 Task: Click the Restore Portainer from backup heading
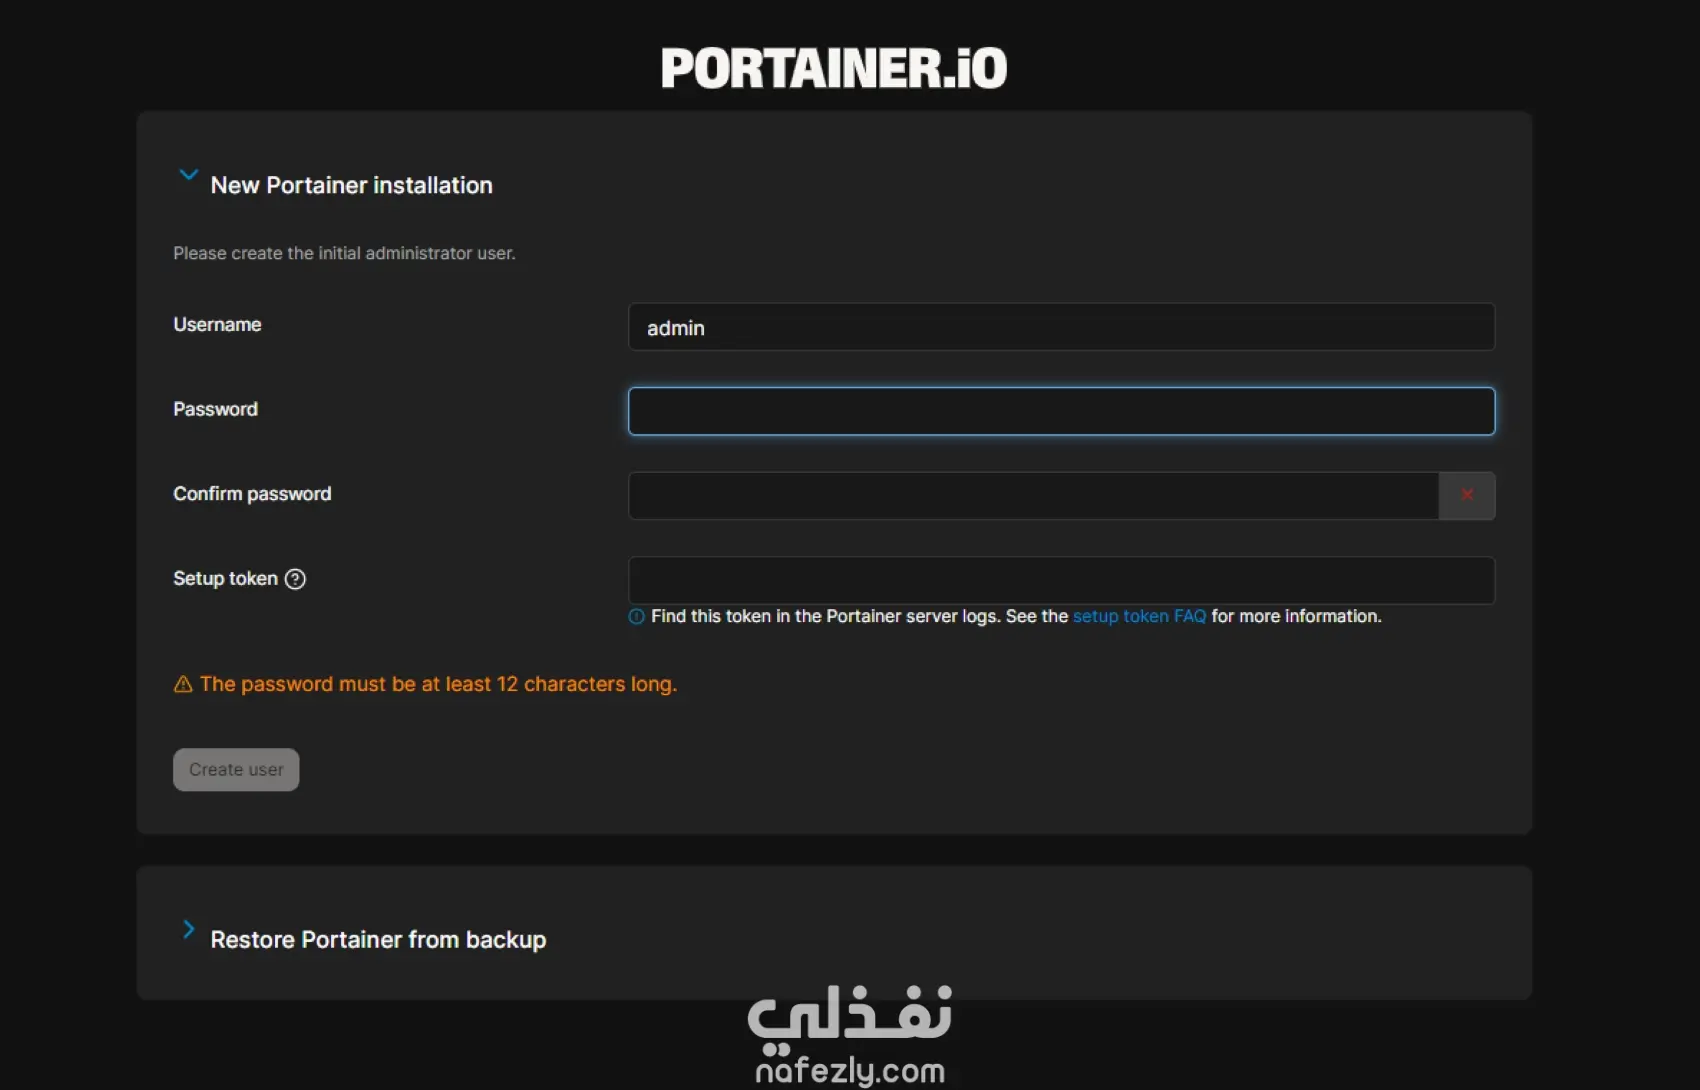378,940
